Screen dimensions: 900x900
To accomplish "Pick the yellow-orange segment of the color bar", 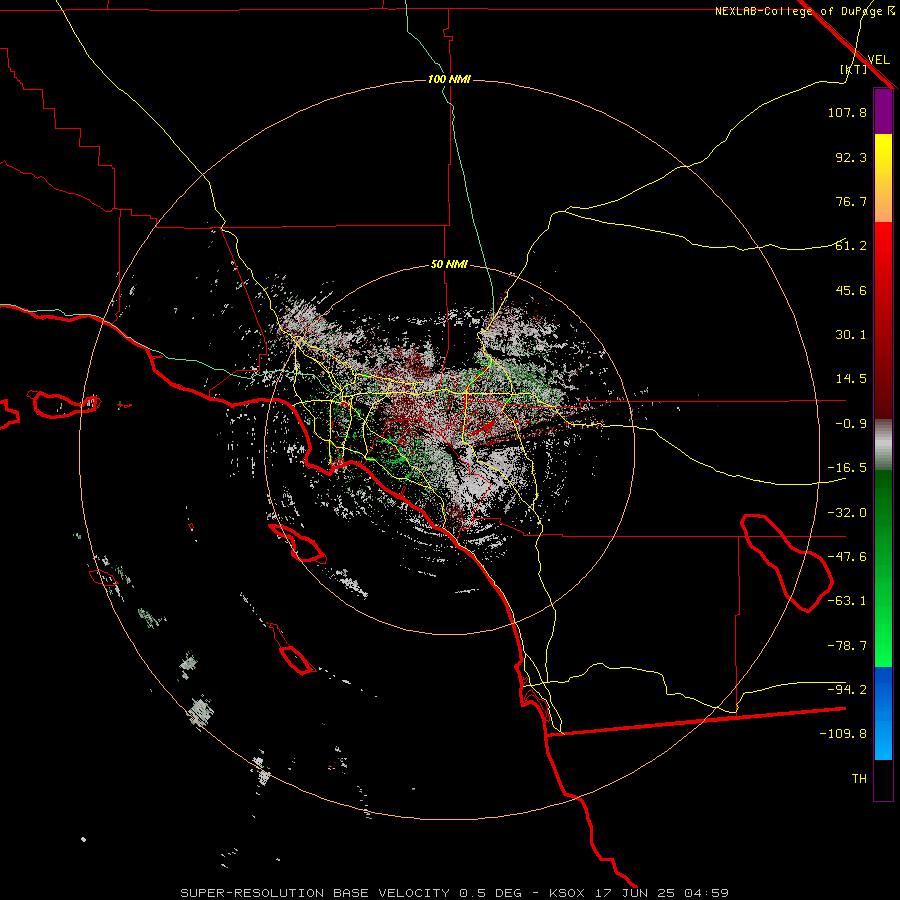I will [883, 178].
